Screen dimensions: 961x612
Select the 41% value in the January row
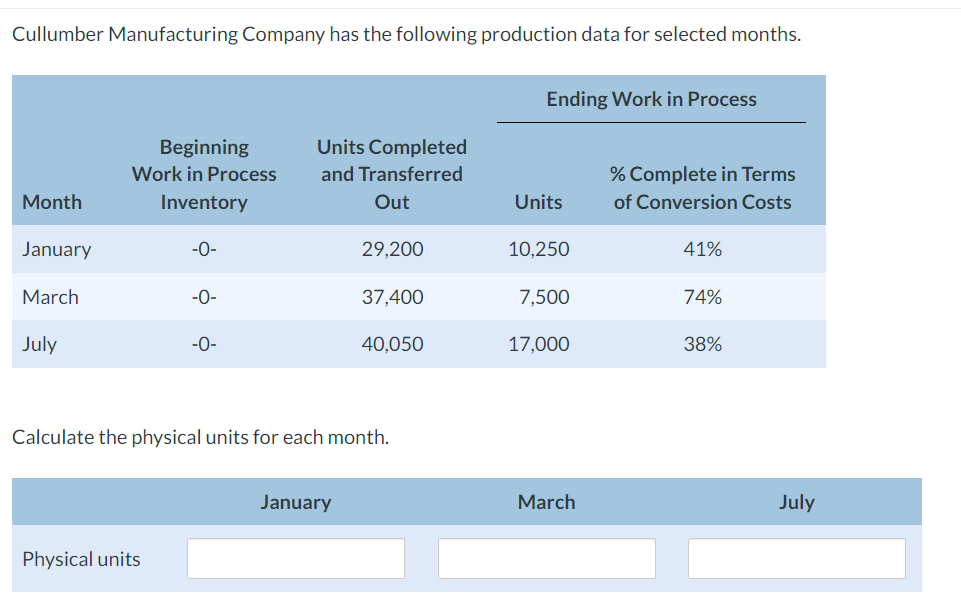(x=703, y=249)
